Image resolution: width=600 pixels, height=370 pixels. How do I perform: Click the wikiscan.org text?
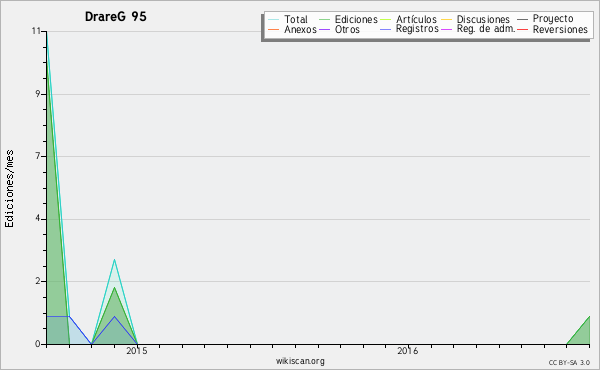(300, 361)
